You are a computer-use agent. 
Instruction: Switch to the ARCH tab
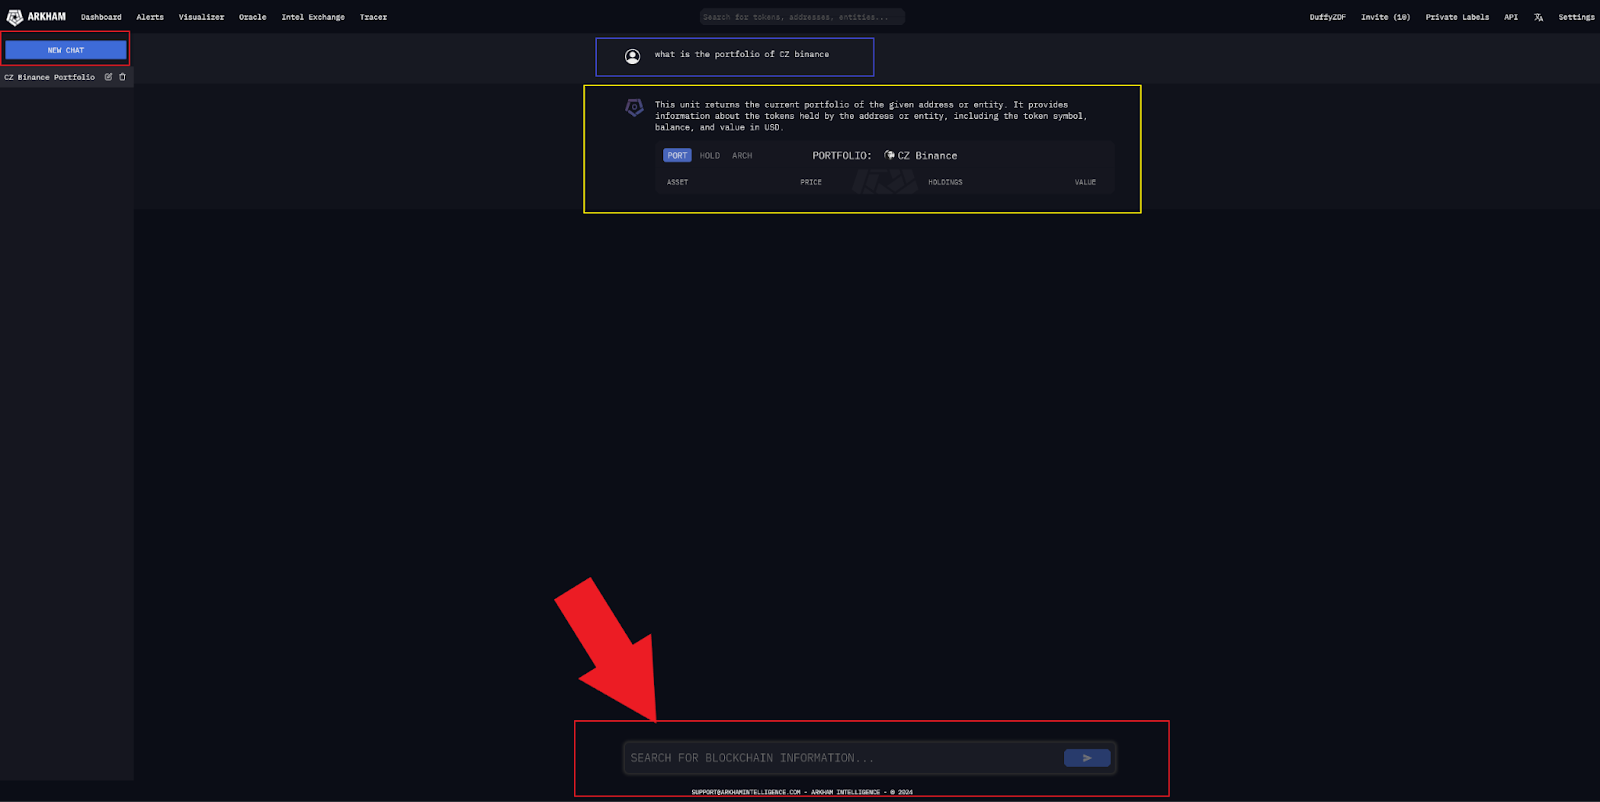(x=742, y=155)
